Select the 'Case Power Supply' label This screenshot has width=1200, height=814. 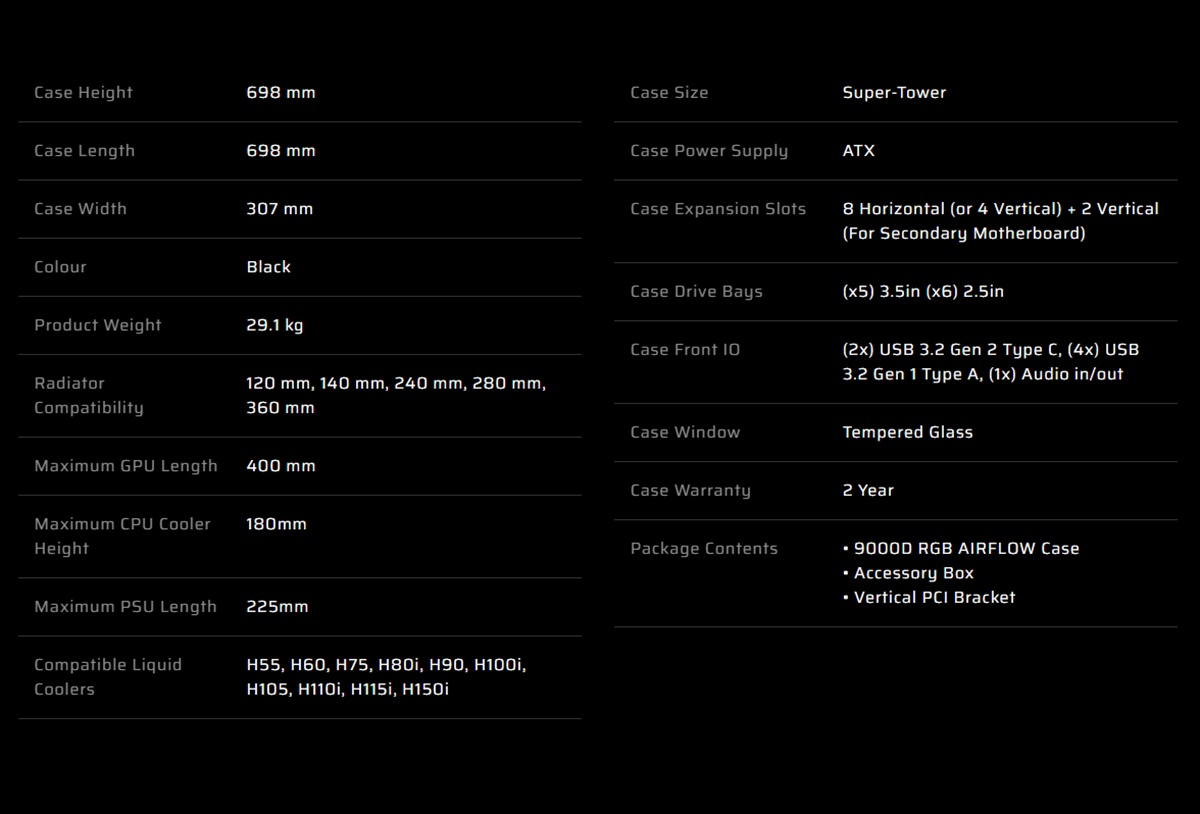[709, 151]
